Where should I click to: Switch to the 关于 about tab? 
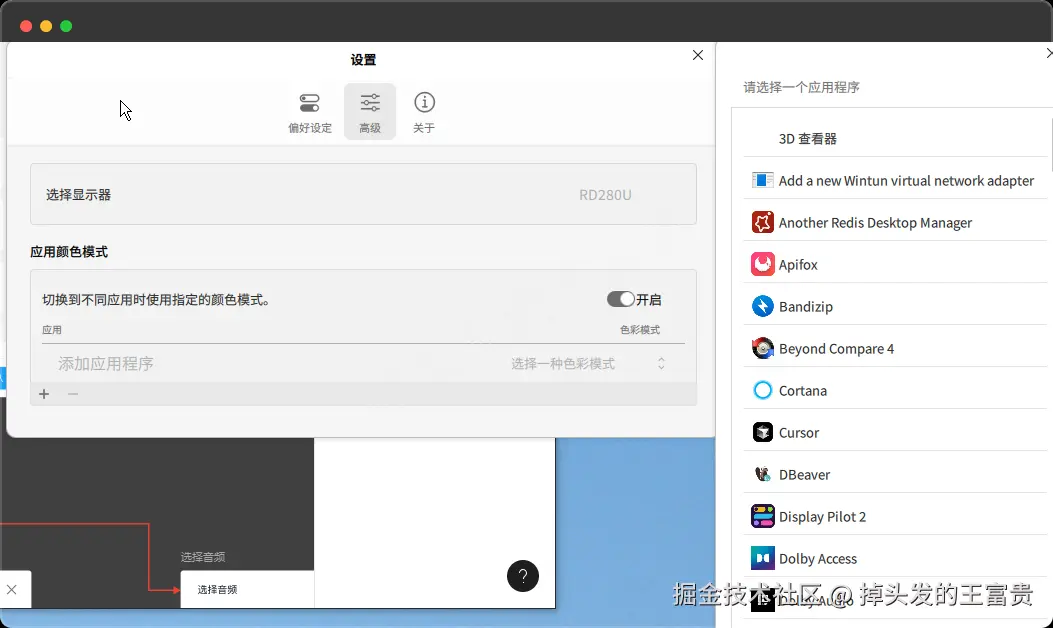point(424,112)
